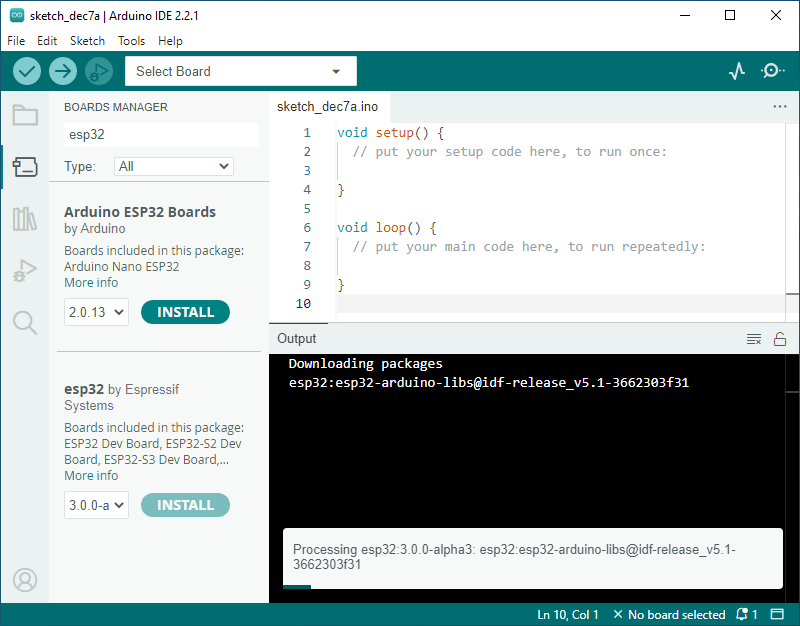Open More info link for Arduino ESP32 Boards
The height and width of the screenshot is (626, 800).
(91, 283)
